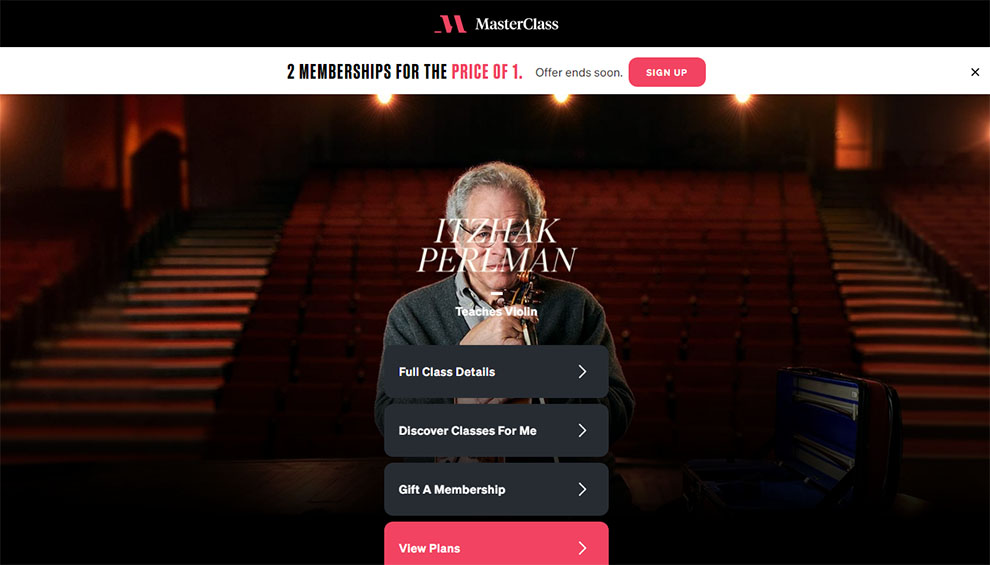
Task: Click the Teaches Violin subtitle
Action: point(496,311)
